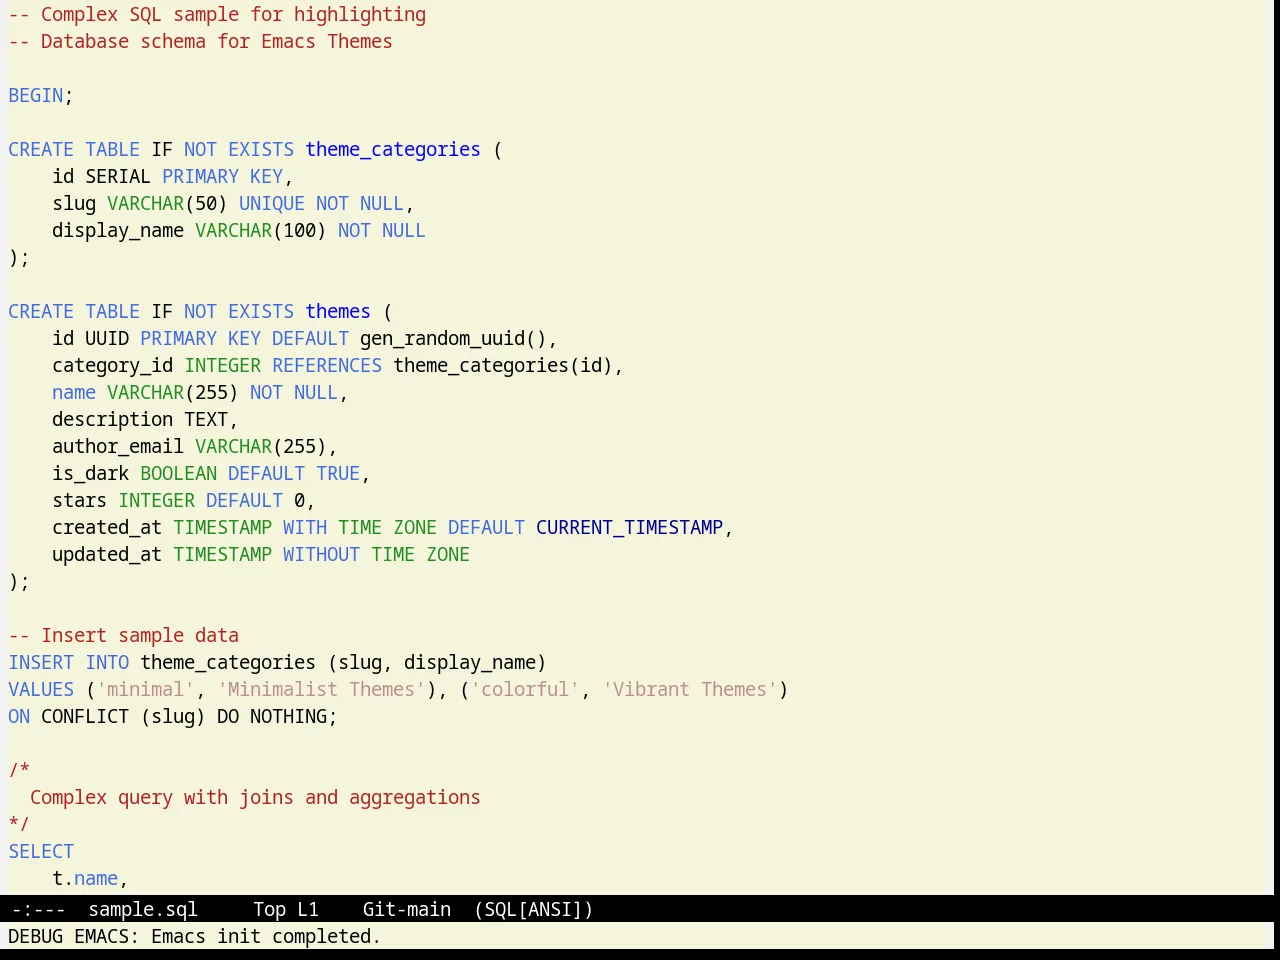
Task: Click the TRUE default value
Action: coord(338,473)
